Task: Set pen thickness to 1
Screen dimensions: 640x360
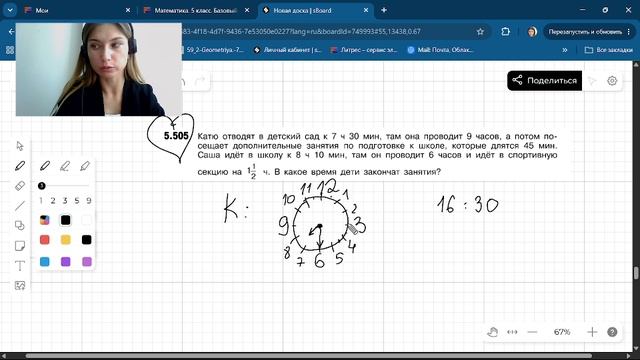Action: [x=41, y=200]
